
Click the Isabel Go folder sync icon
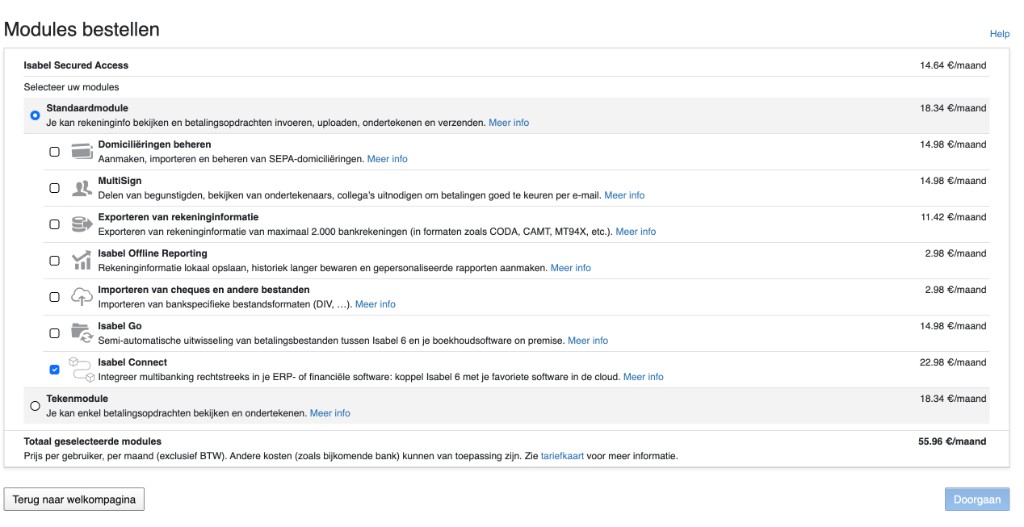pos(82,334)
